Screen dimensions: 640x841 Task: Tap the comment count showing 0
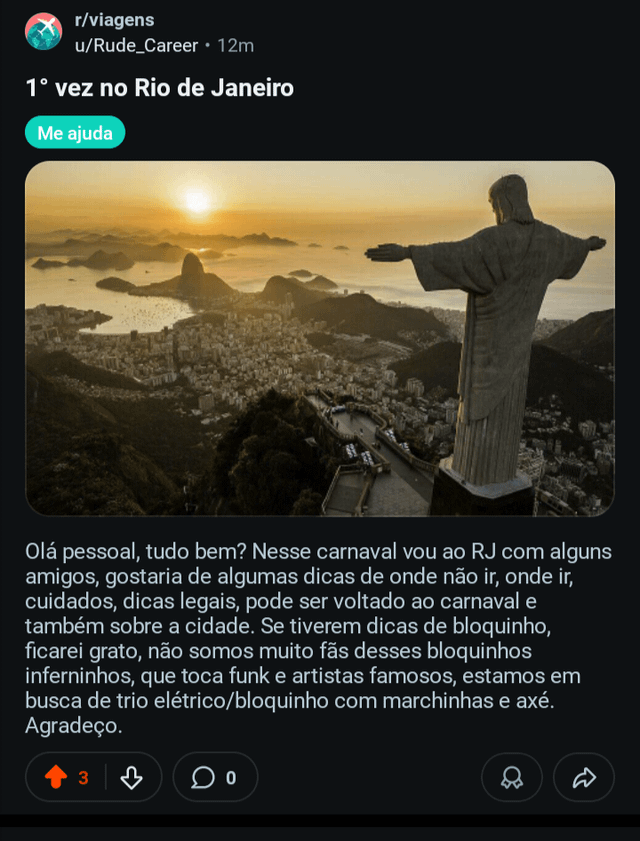tap(231, 778)
